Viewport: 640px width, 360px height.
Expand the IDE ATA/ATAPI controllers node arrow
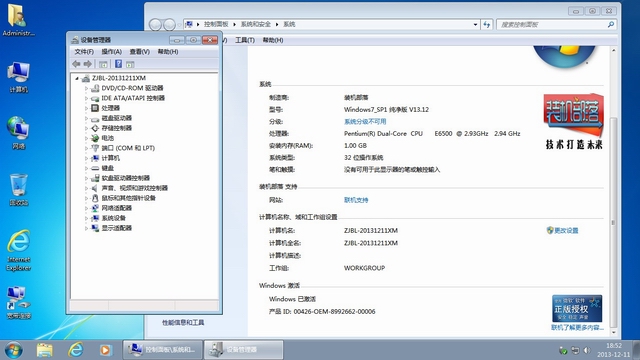coord(86,98)
